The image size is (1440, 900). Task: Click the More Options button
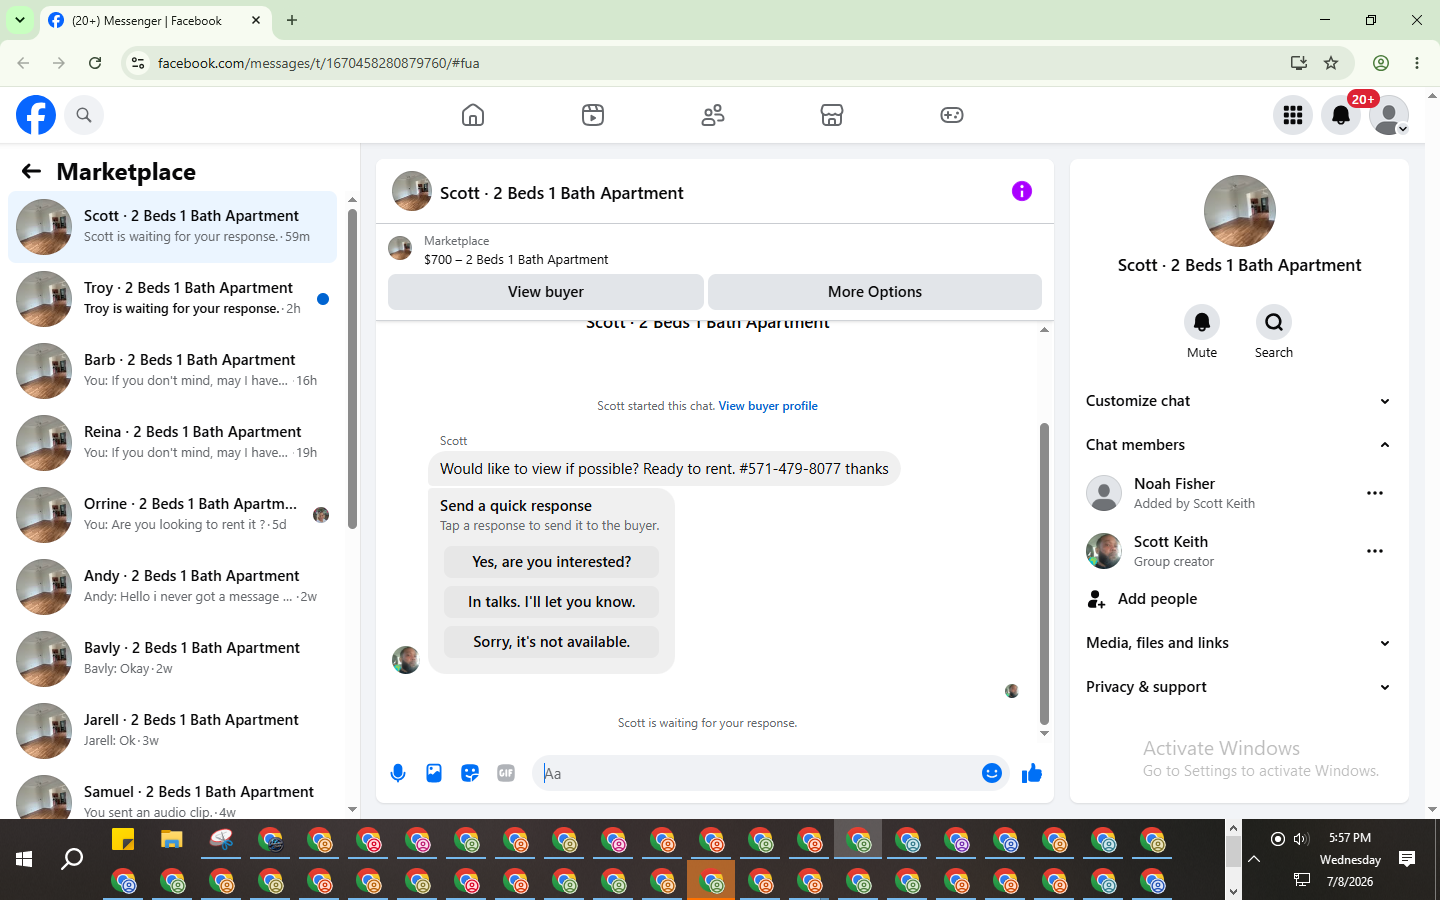tap(875, 292)
